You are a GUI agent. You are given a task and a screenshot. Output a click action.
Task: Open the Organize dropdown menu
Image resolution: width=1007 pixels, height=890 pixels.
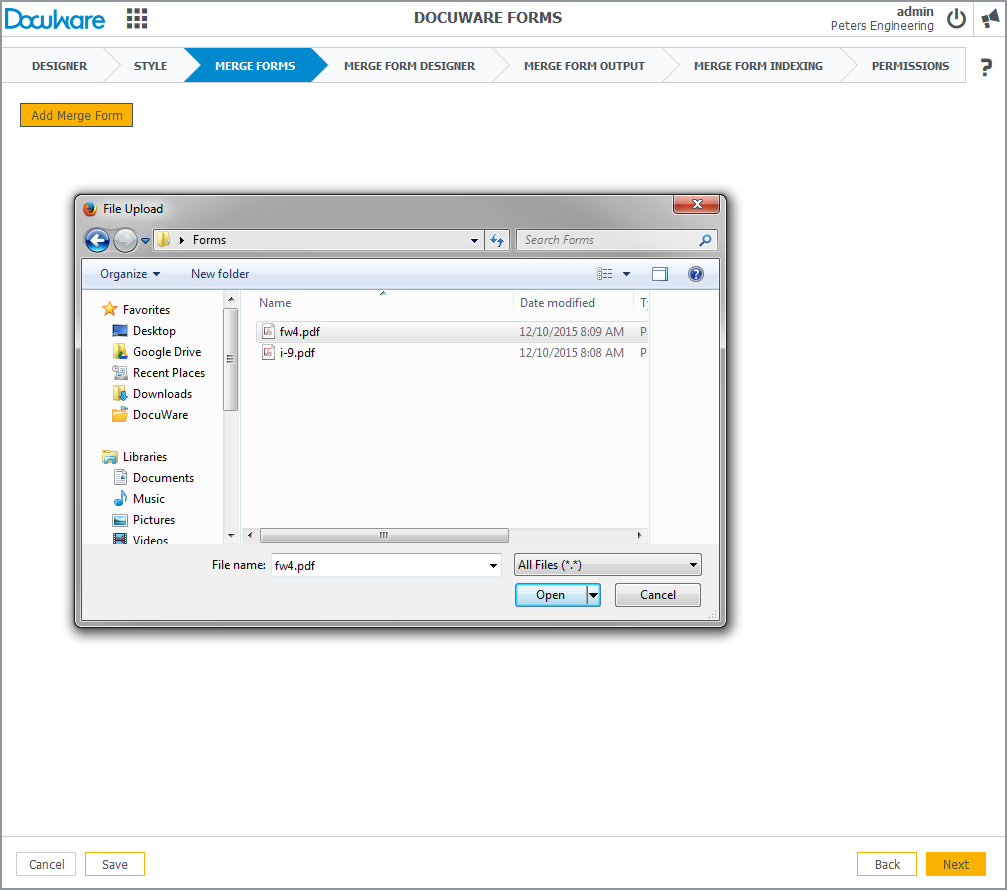(130, 274)
